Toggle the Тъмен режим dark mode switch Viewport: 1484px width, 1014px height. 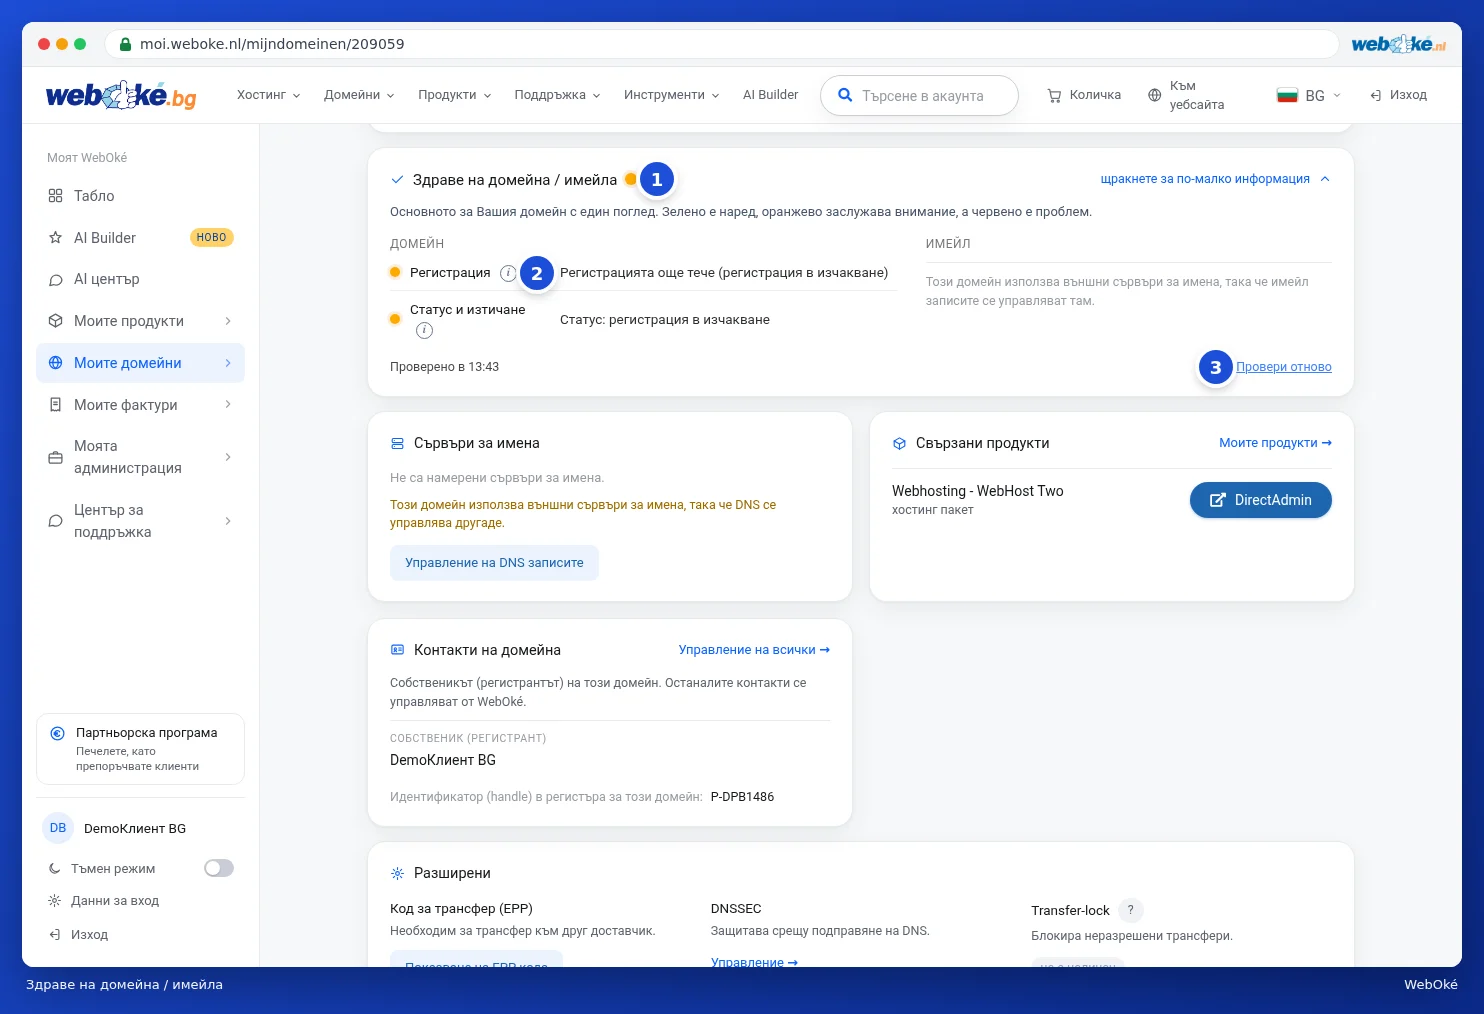tap(219, 868)
